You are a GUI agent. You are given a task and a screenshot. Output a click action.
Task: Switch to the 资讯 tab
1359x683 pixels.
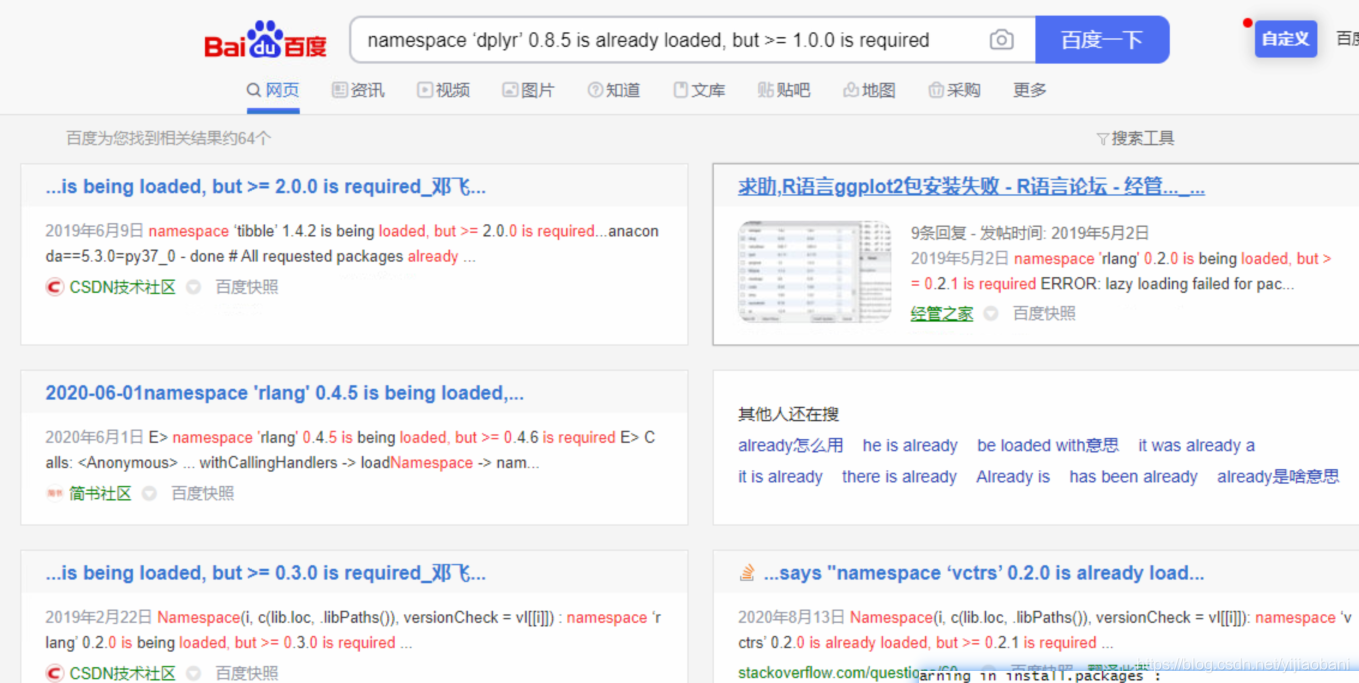coord(358,90)
